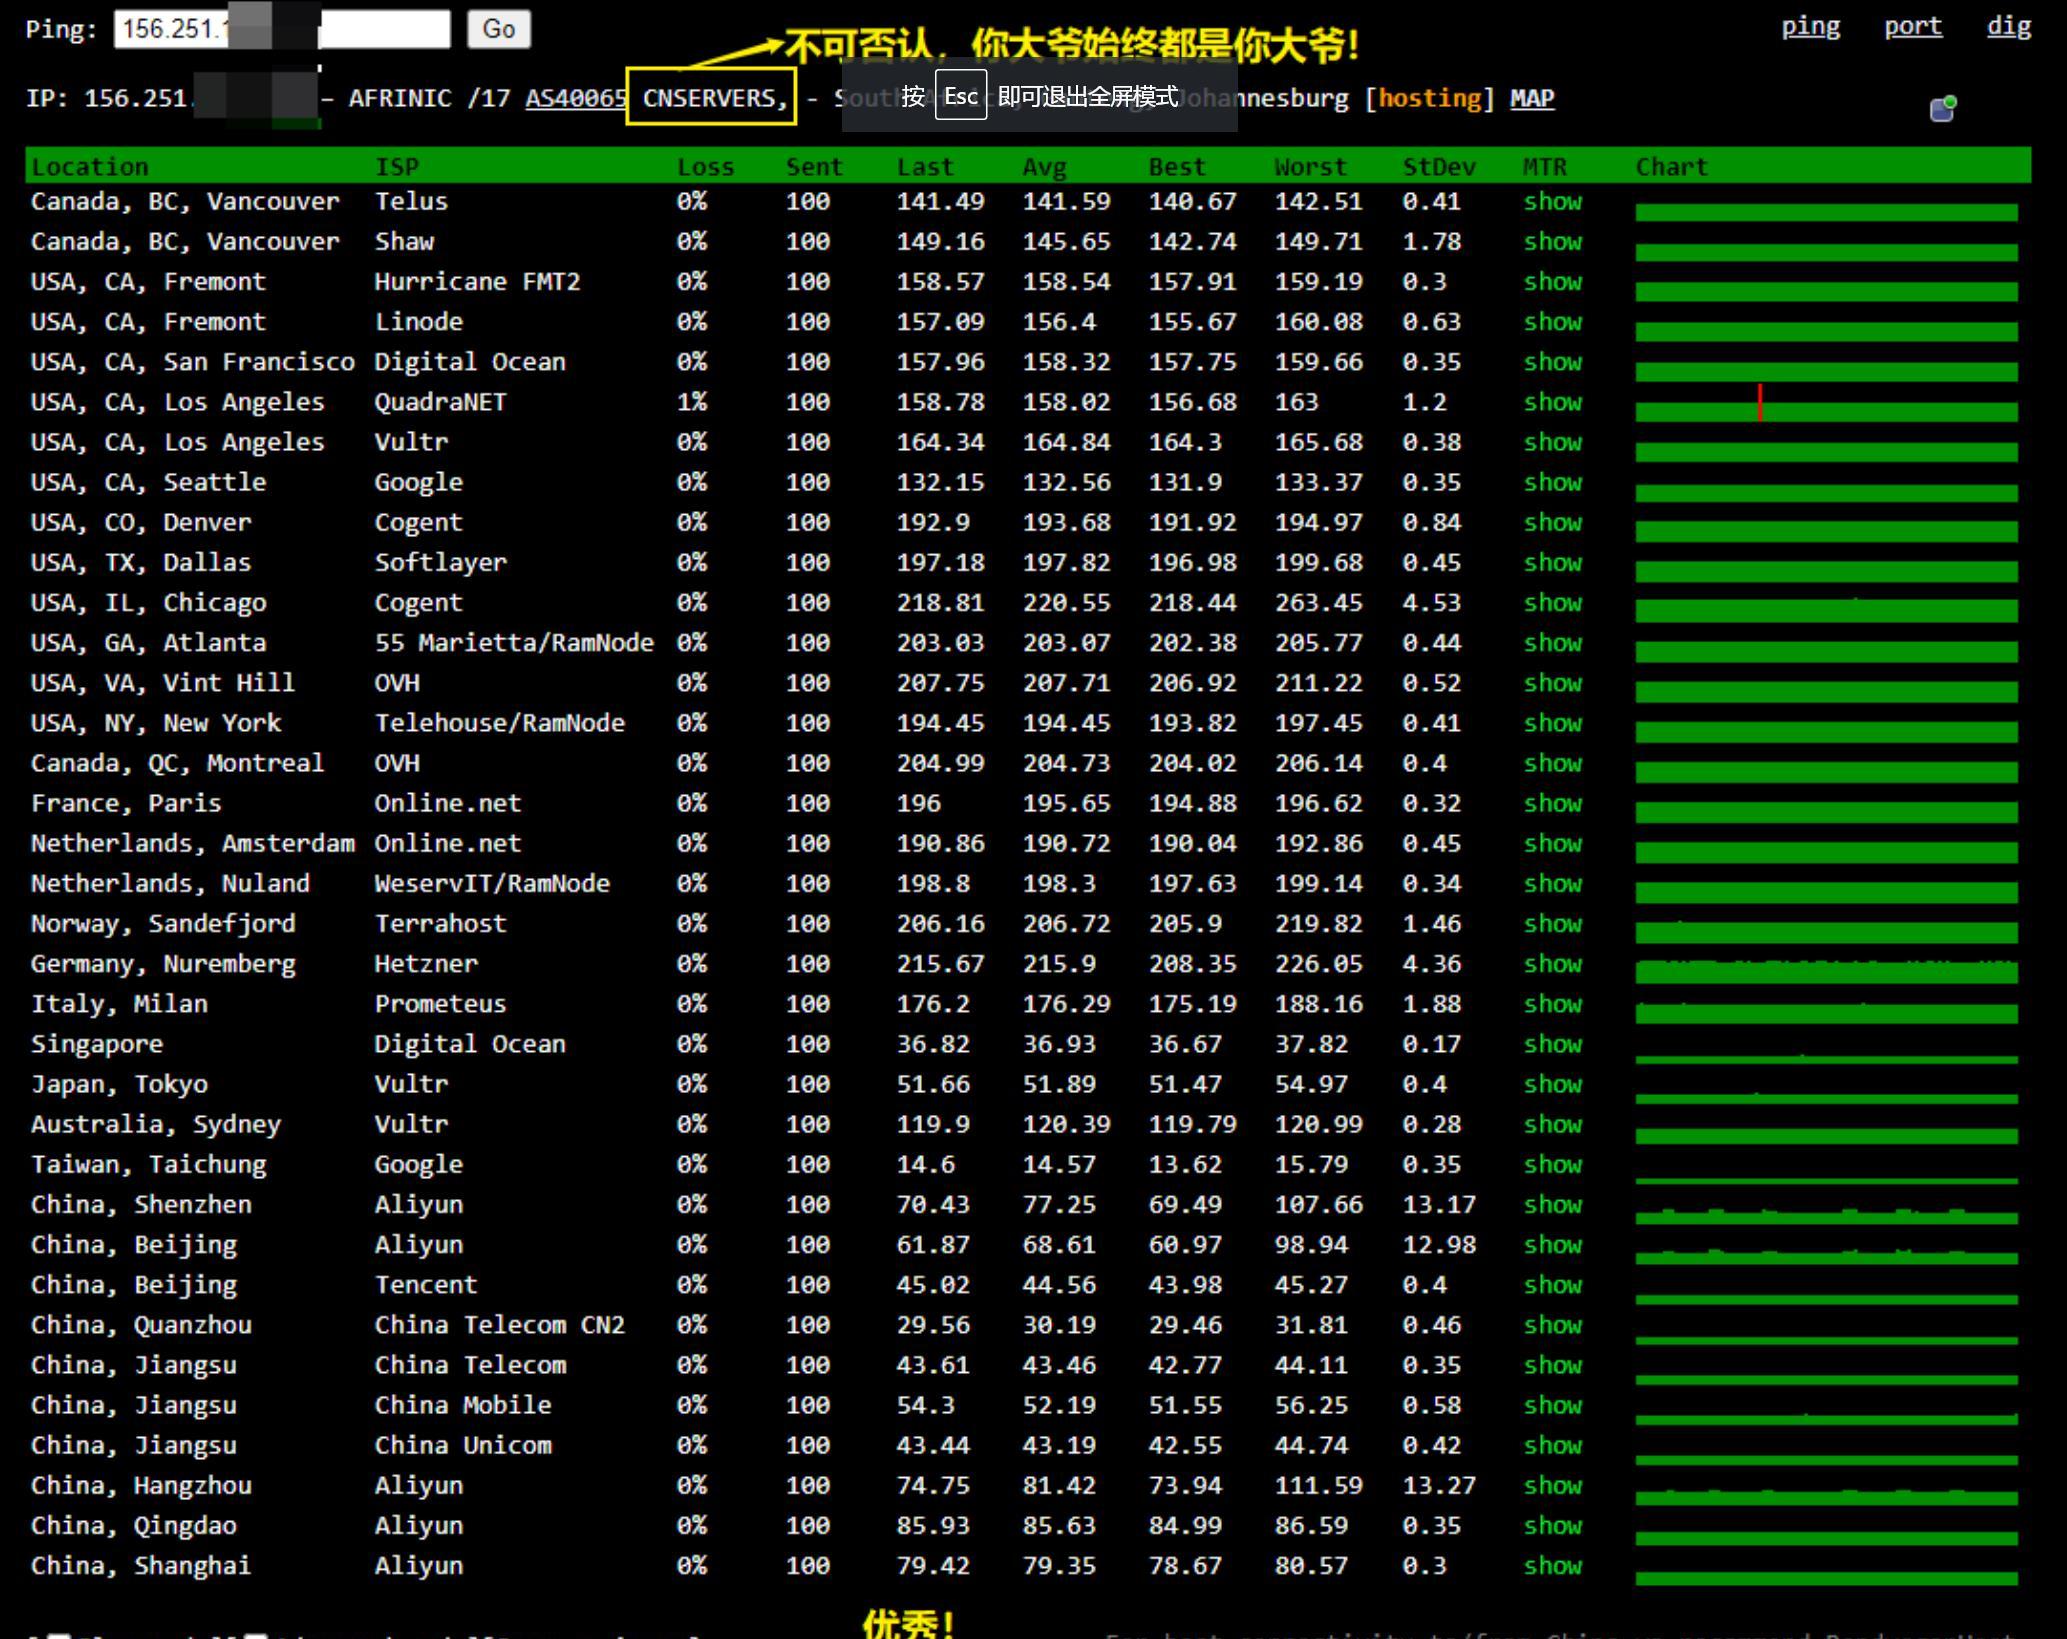Image resolution: width=2067 pixels, height=1639 pixels.
Task: Open the port tool link
Action: pyautogui.click(x=1912, y=27)
